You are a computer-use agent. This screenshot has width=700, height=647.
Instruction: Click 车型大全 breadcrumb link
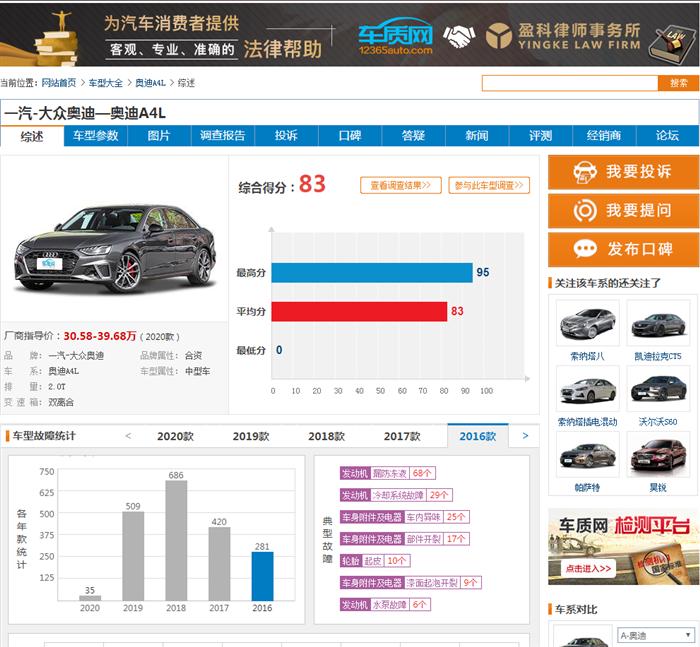tap(105, 83)
